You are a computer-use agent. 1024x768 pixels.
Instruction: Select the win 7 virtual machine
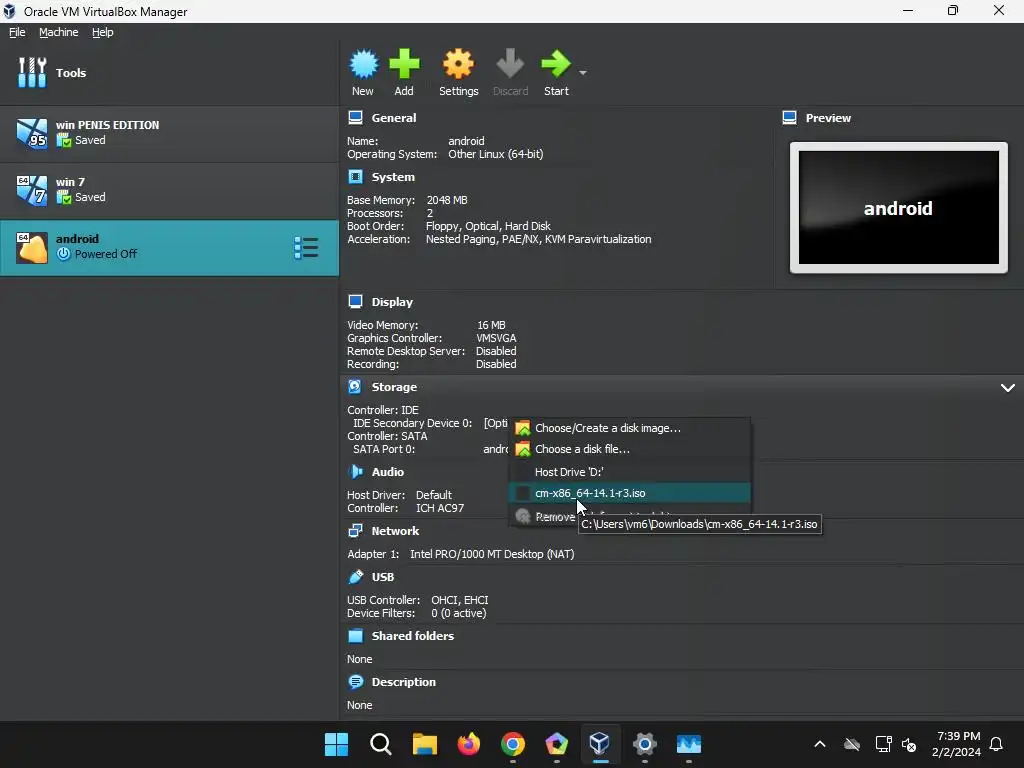169,190
